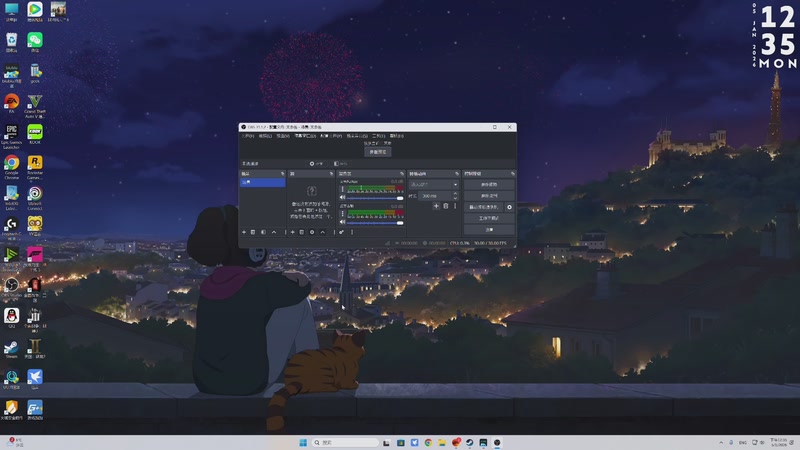
Task: Open OBS Profile menu
Action: [331, 136]
